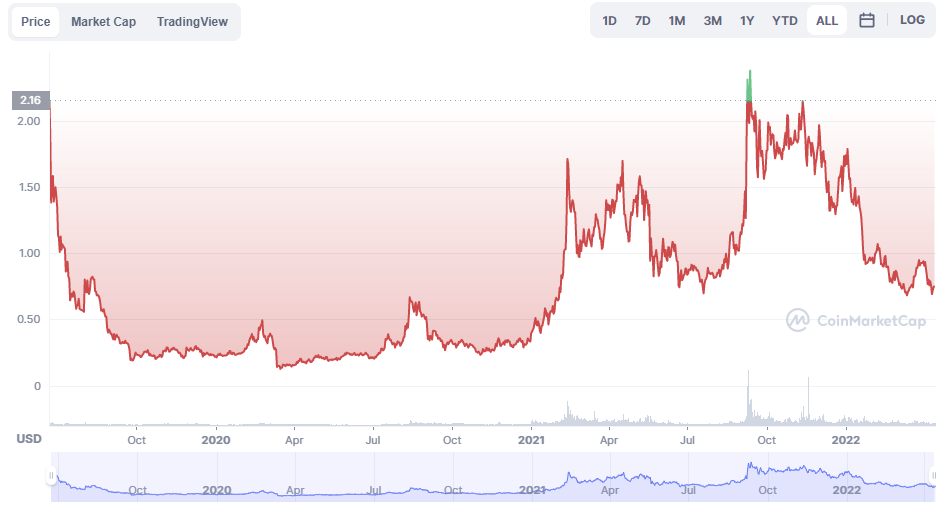
Task: Click the green price peak on chart
Action: (x=749, y=86)
